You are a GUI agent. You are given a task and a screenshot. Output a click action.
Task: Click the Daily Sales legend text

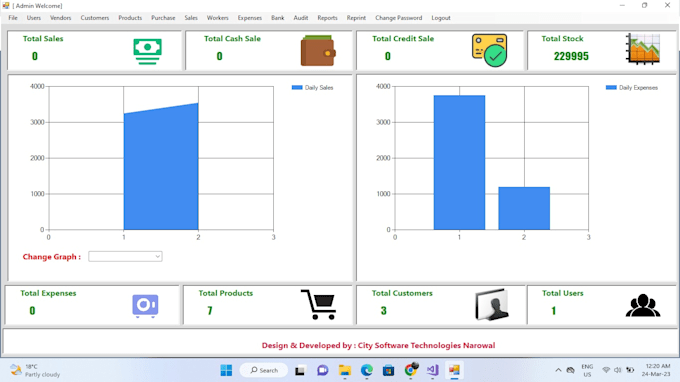pos(319,88)
